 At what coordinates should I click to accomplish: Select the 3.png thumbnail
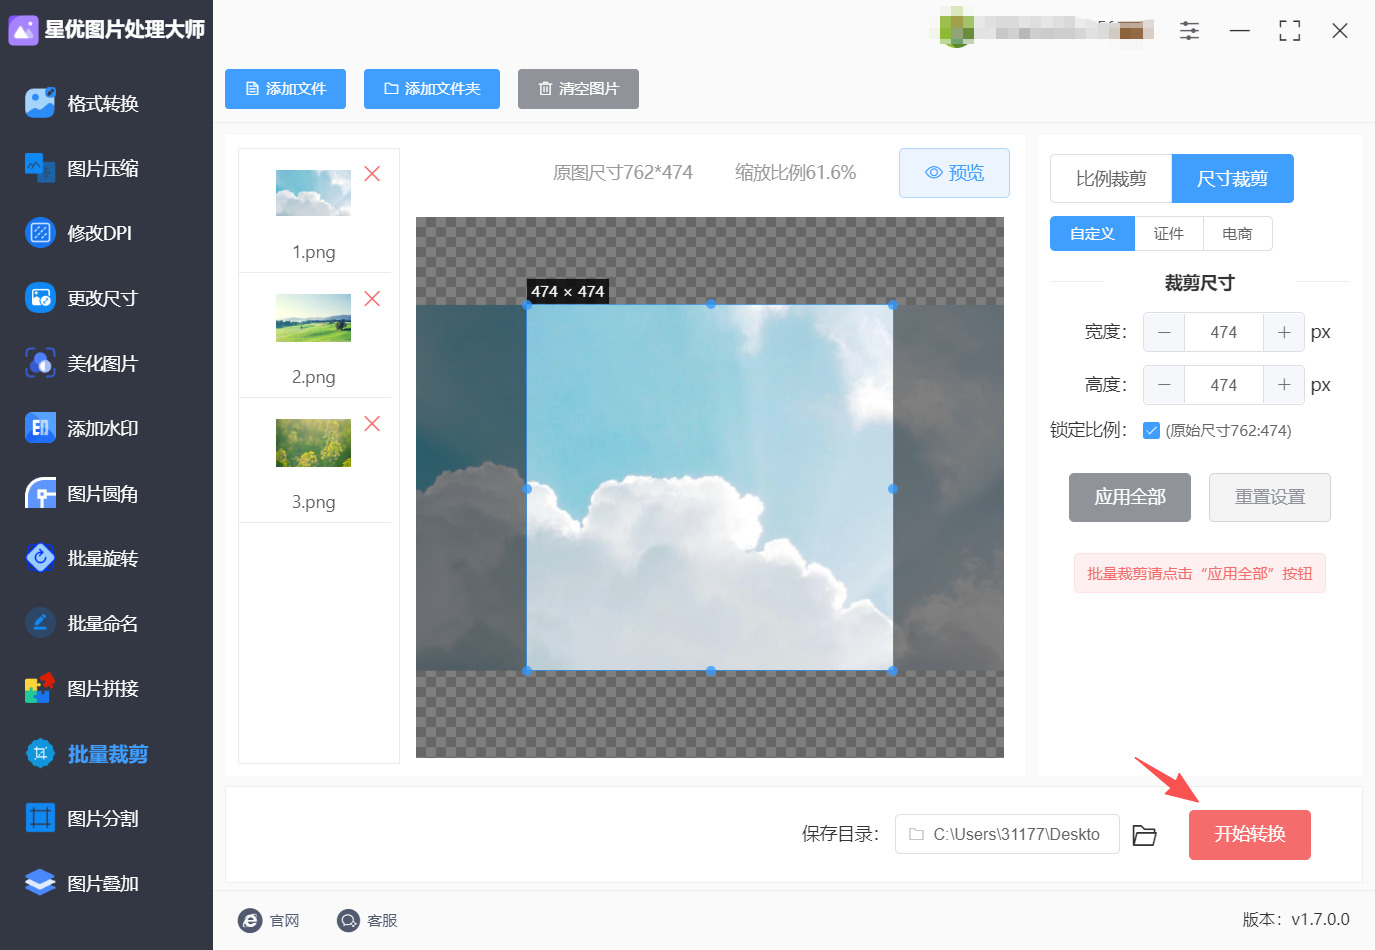(313, 443)
